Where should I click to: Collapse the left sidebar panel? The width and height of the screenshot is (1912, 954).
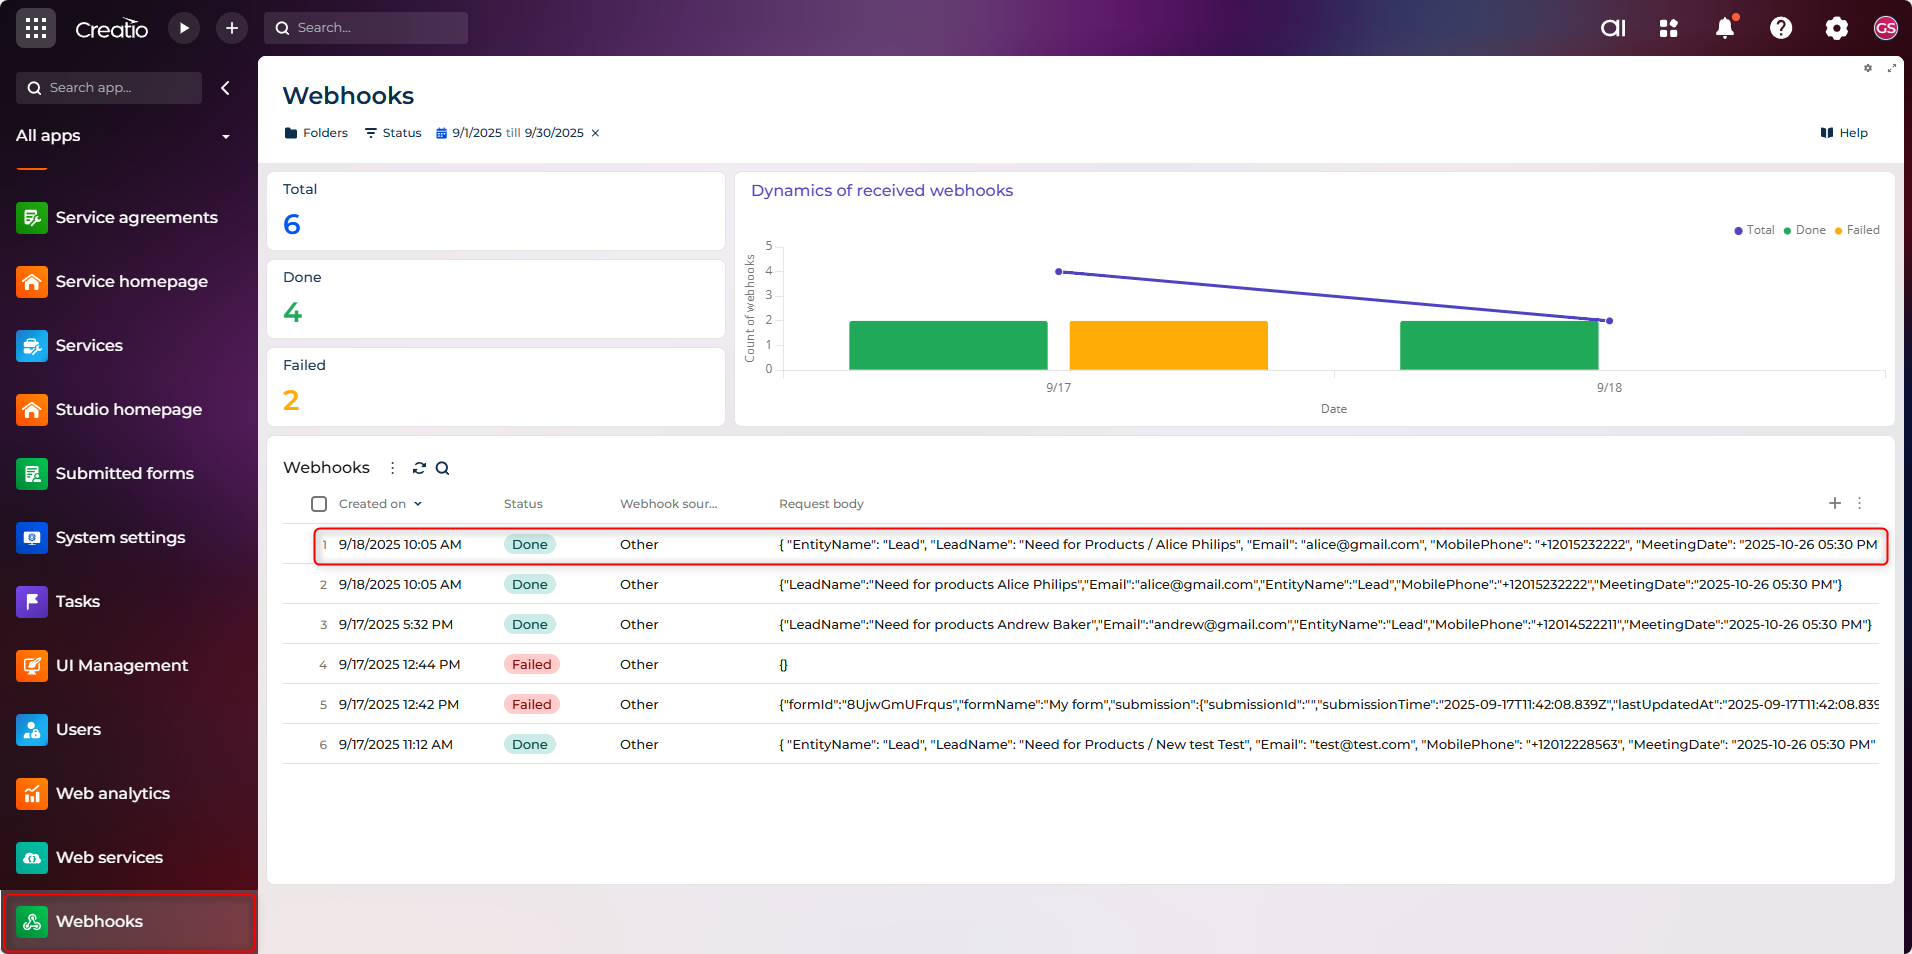pyautogui.click(x=226, y=88)
